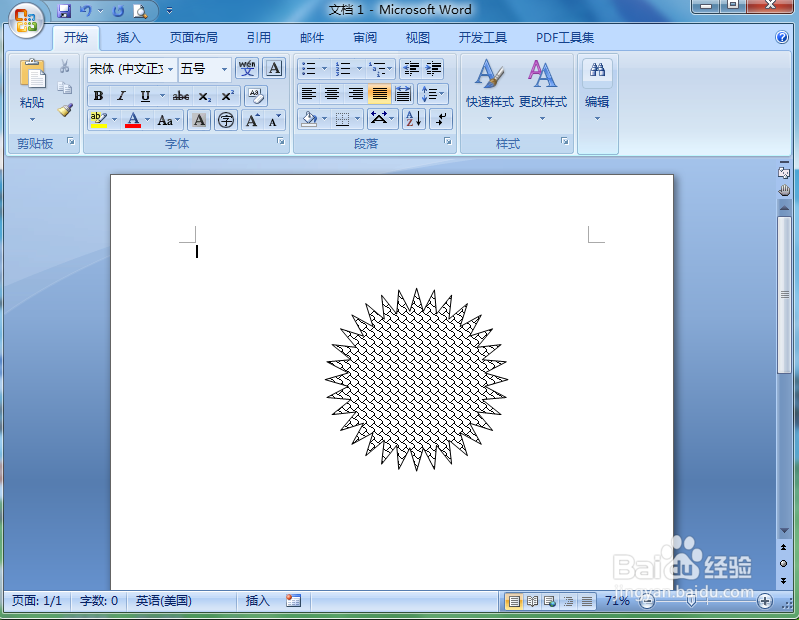Image resolution: width=799 pixels, height=620 pixels.
Task: Open Print Preview from Quick Access
Action: click(140, 11)
